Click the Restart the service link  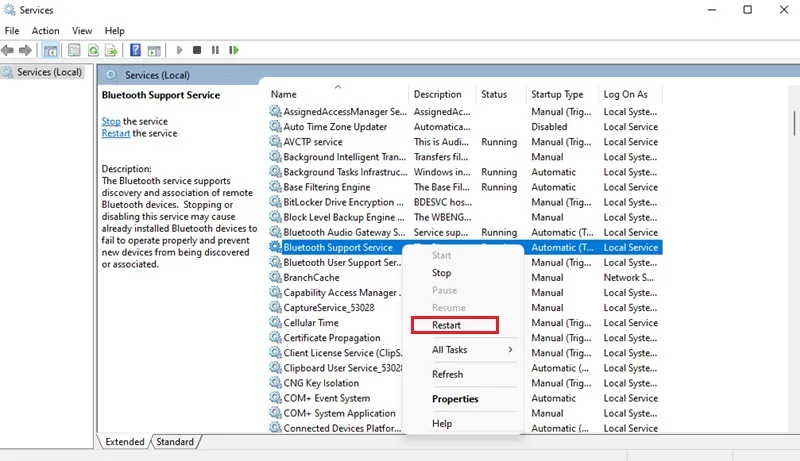[x=116, y=133]
